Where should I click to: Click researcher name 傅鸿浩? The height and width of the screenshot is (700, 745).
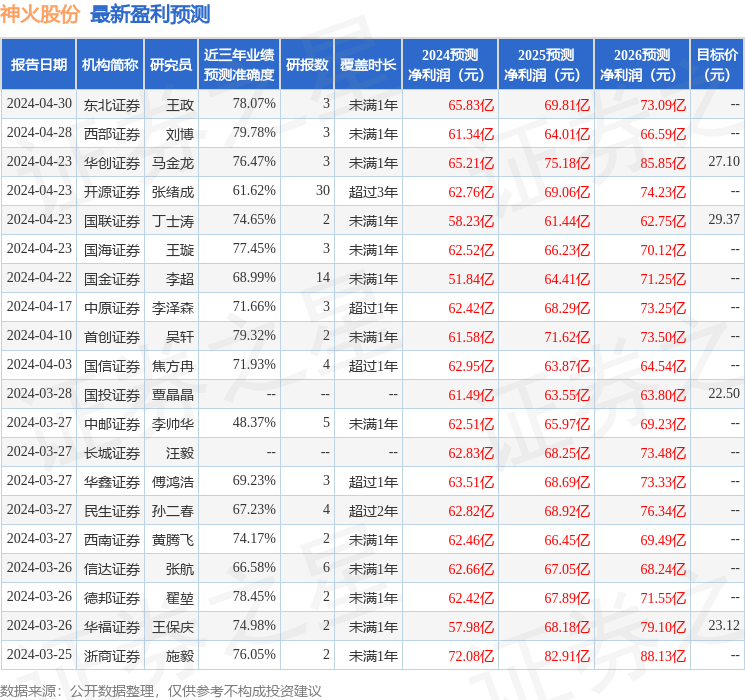click(173, 482)
